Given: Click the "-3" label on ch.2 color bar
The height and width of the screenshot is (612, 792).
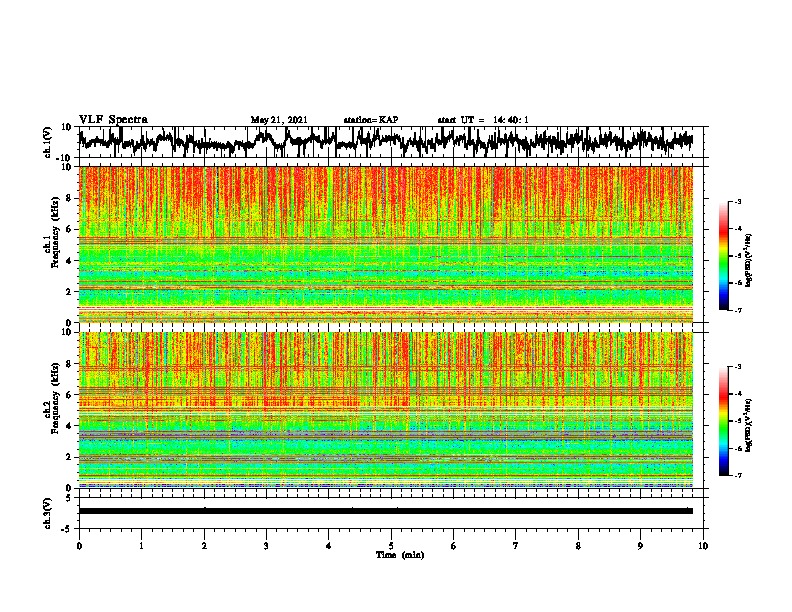Looking at the screenshot, I should pos(737,366).
